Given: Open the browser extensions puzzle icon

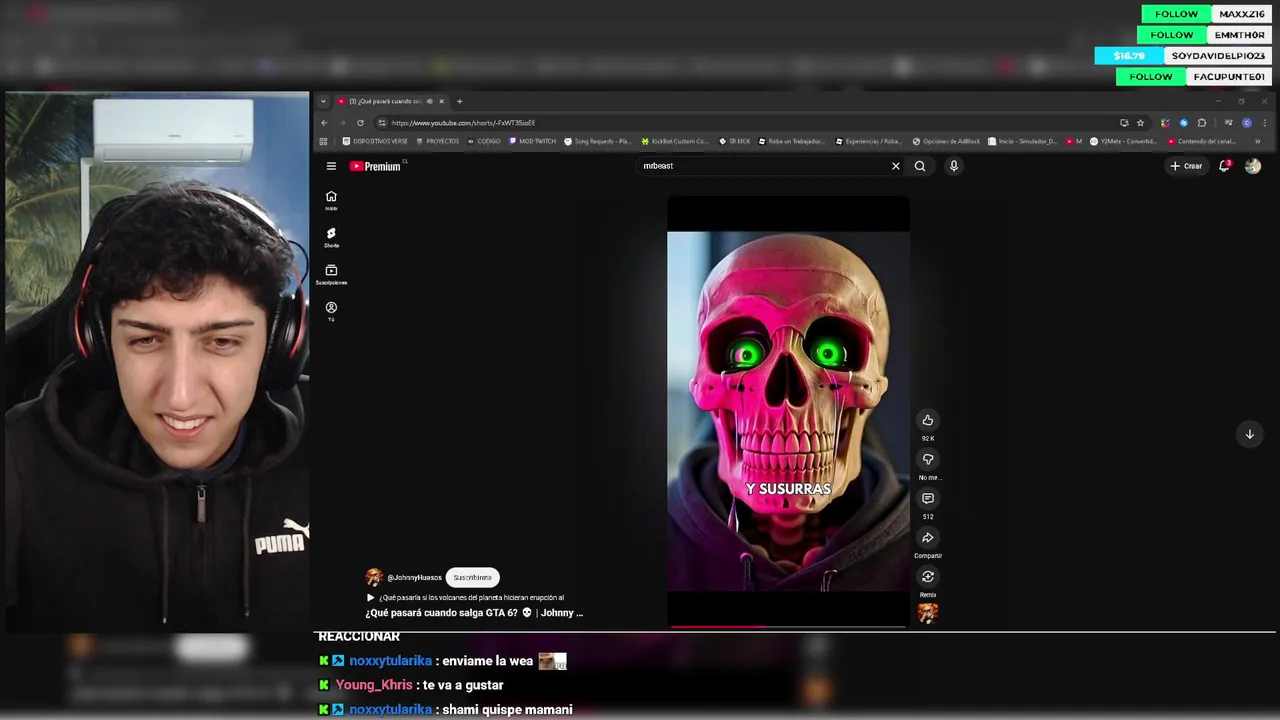Looking at the screenshot, I should point(1202,123).
